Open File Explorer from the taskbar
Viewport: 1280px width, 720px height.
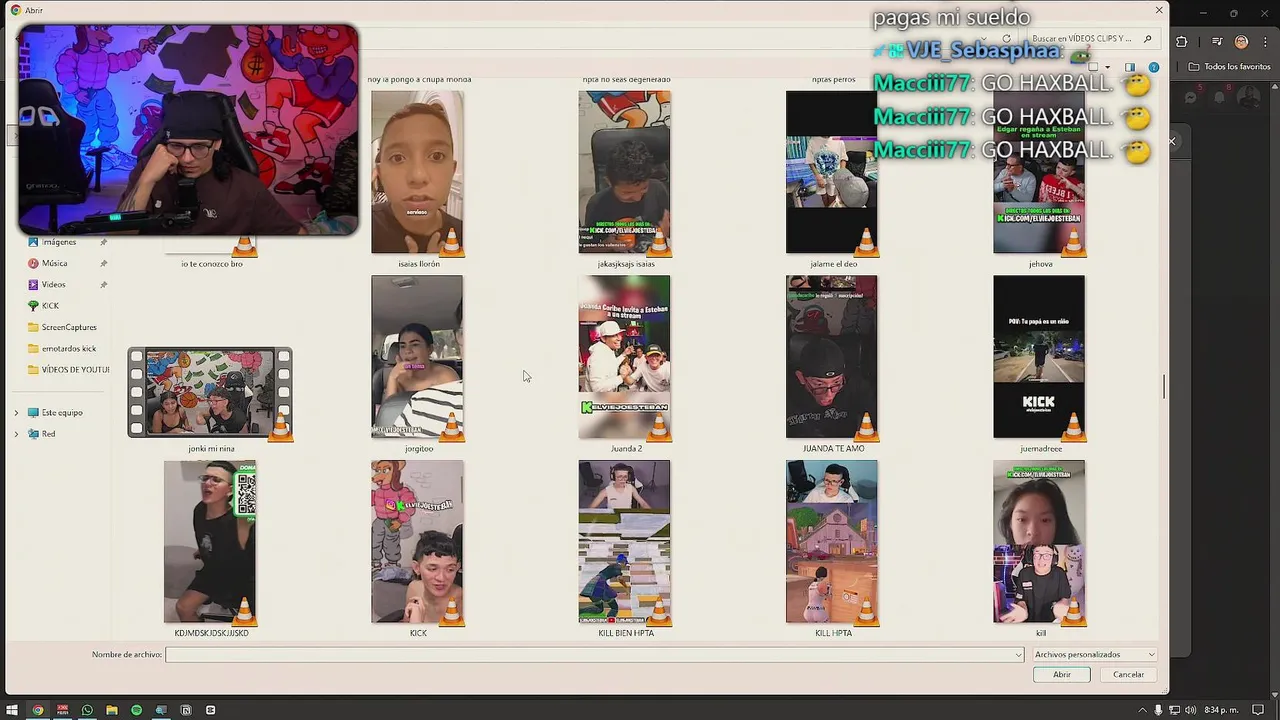pos(112,710)
